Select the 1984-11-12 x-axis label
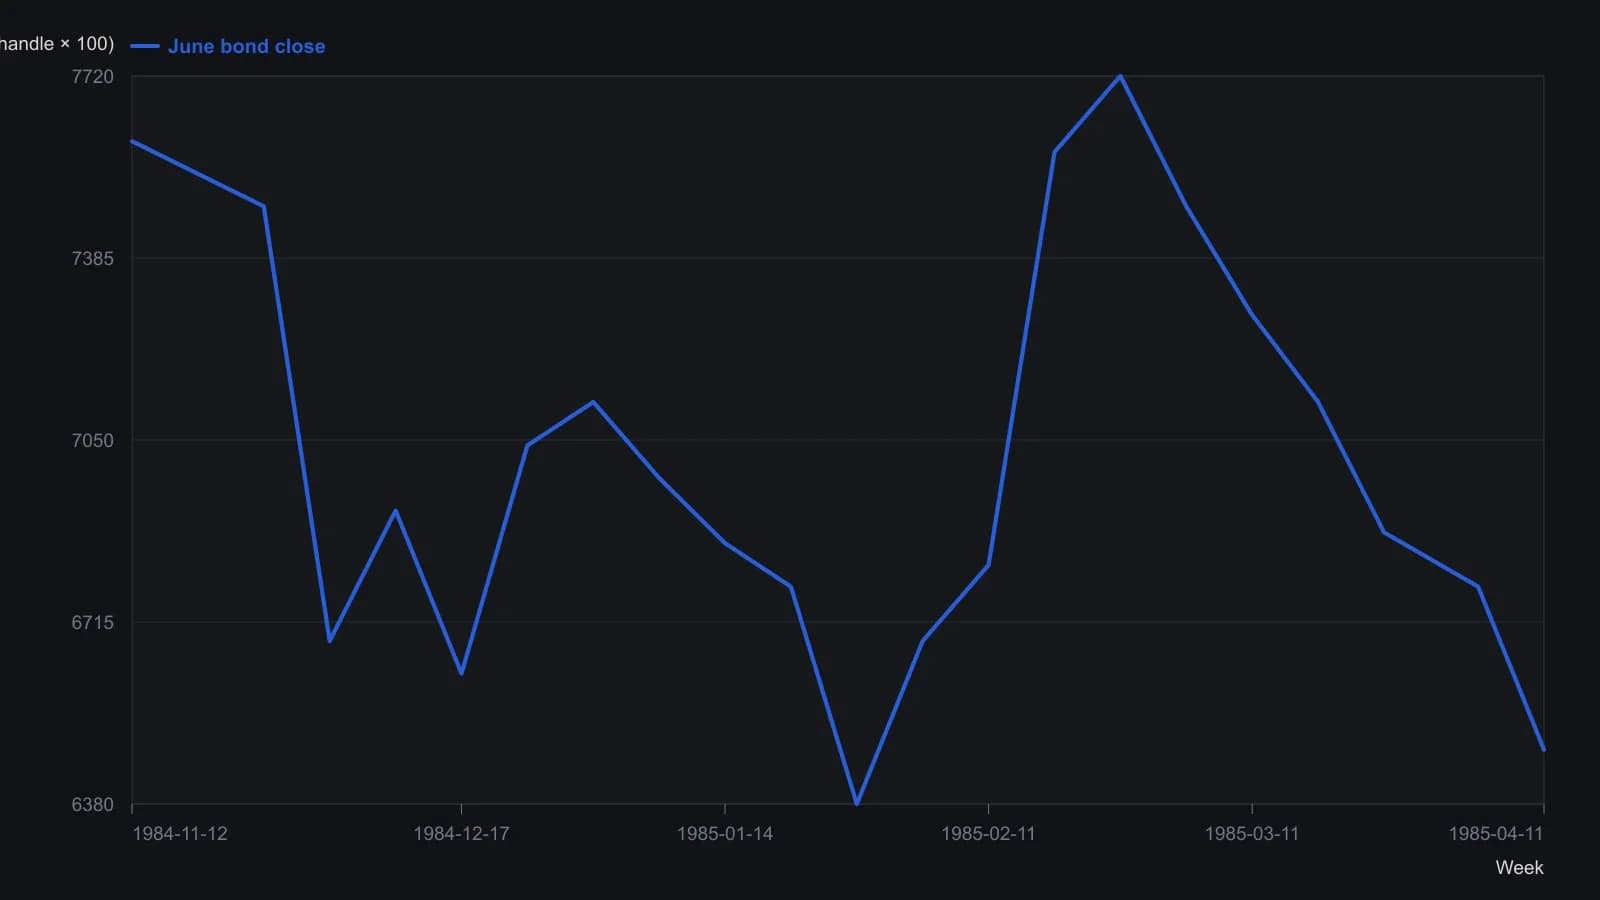This screenshot has height=900, width=1600. click(x=180, y=834)
